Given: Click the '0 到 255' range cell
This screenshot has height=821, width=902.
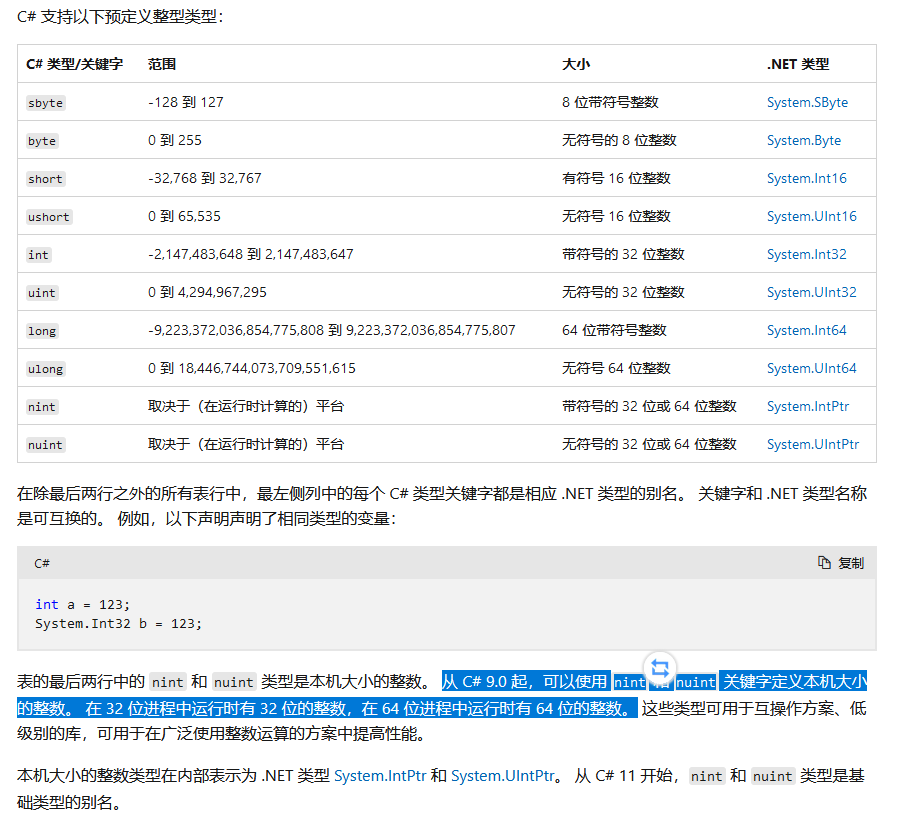Looking at the screenshot, I should [x=175, y=140].
